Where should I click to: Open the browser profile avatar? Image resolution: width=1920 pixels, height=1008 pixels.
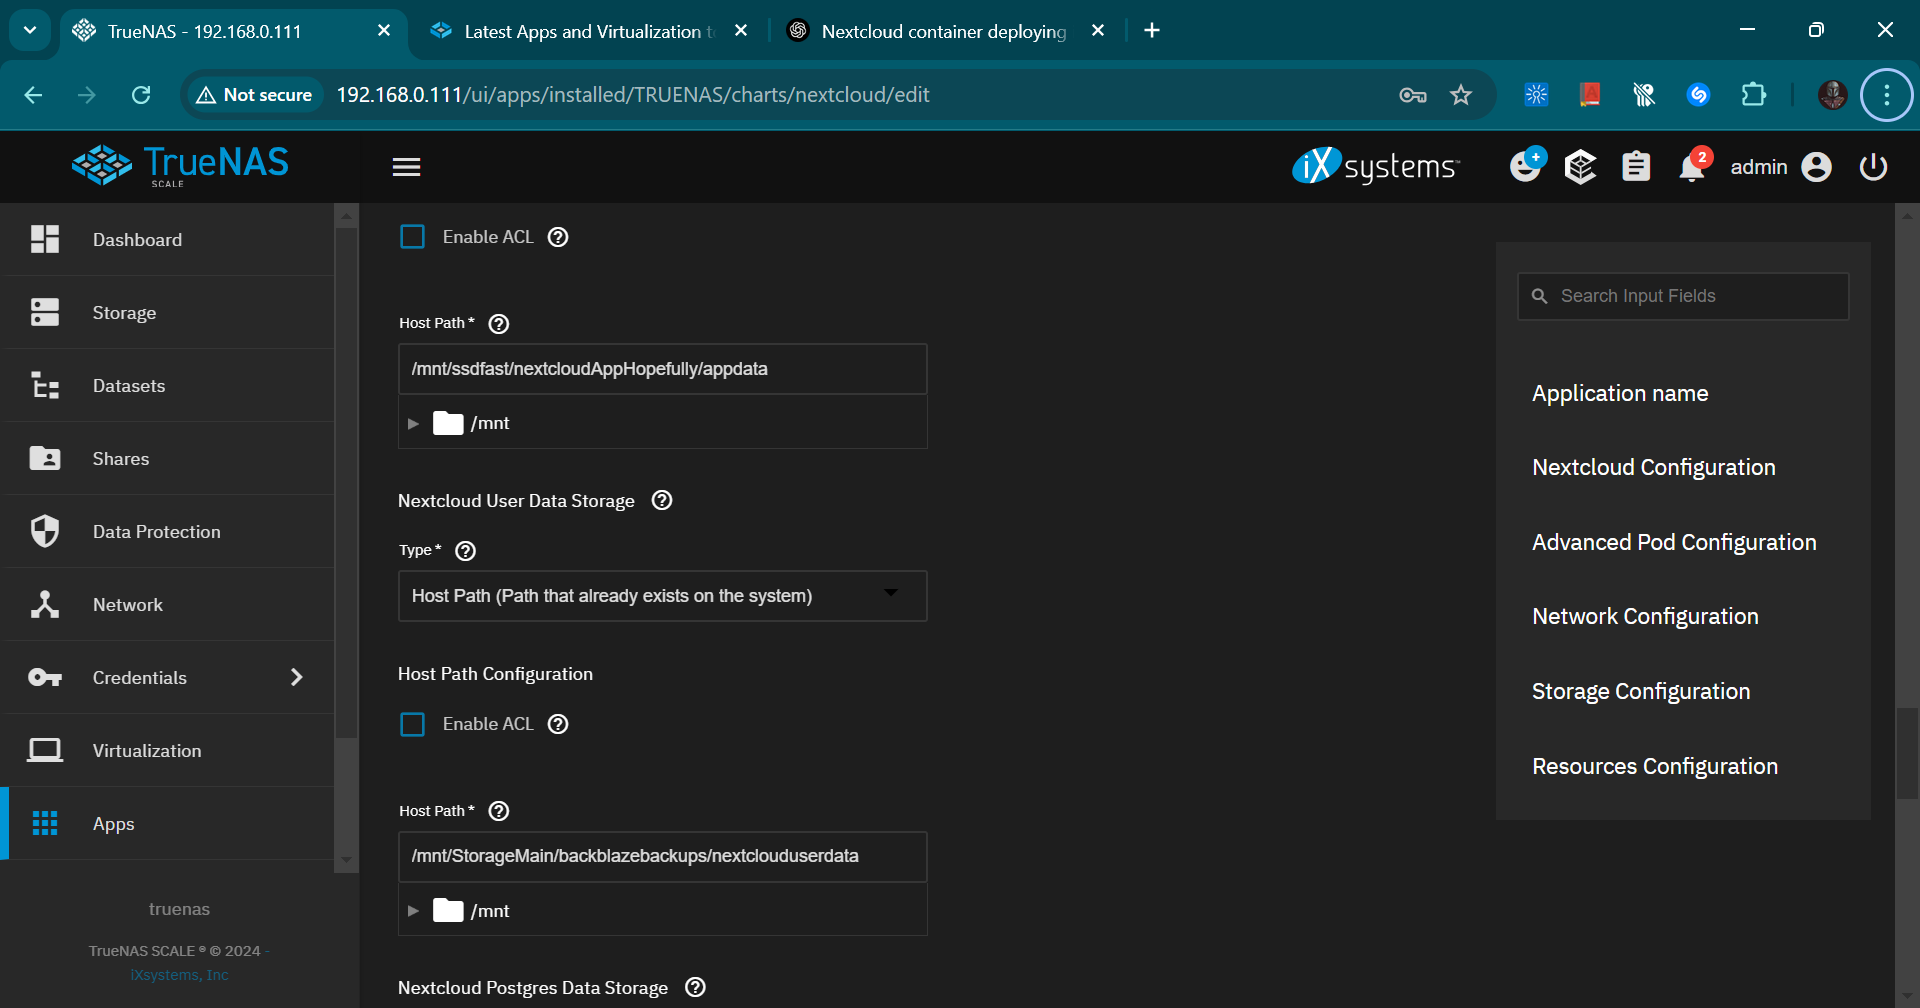1832,95
